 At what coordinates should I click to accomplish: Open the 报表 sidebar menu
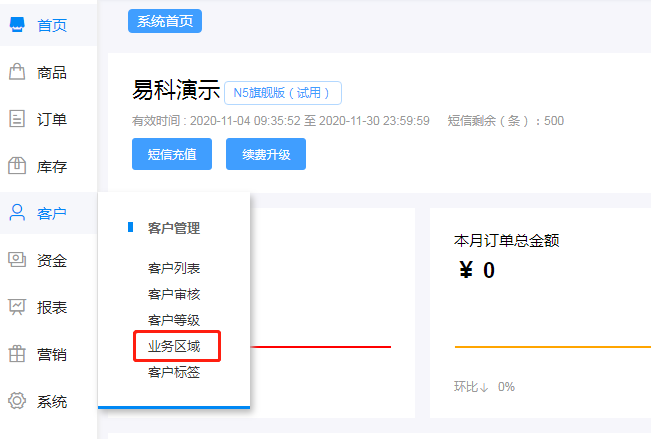pos(49,307)
